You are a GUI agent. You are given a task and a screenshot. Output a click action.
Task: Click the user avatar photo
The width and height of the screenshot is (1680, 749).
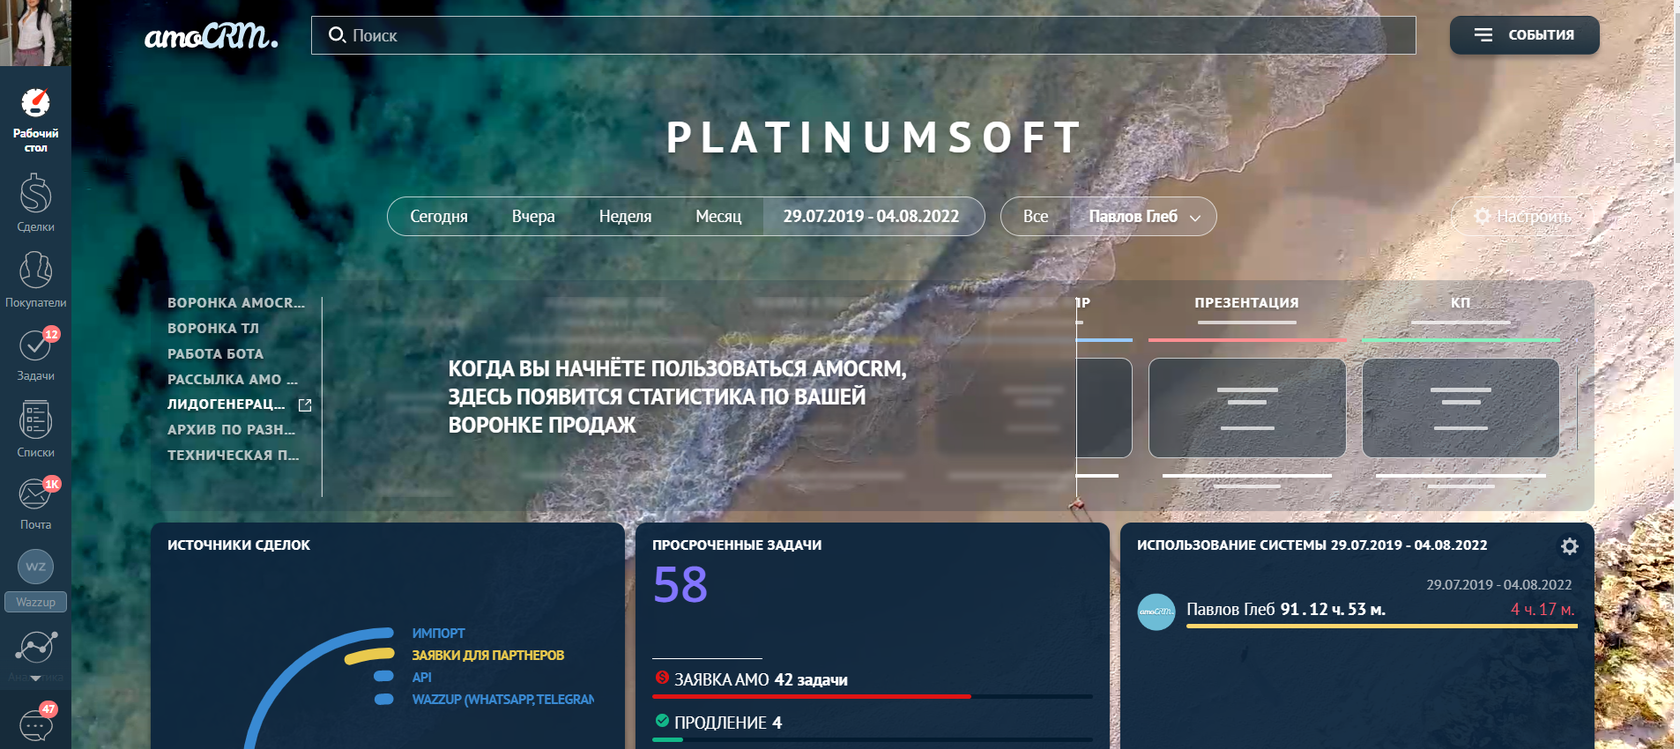coord(35,32)
